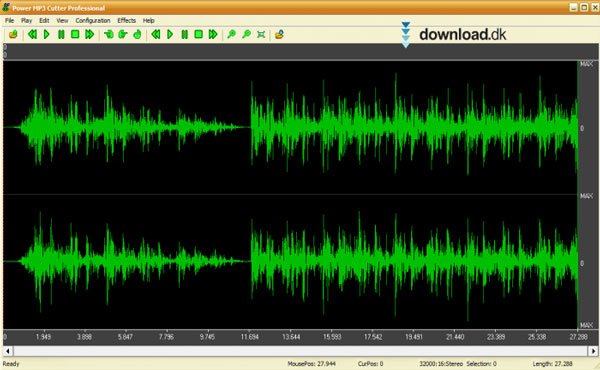The image size is (600, 370).
Task: Click the MousePos: 27.944 status text
Action: coord(311,364)
